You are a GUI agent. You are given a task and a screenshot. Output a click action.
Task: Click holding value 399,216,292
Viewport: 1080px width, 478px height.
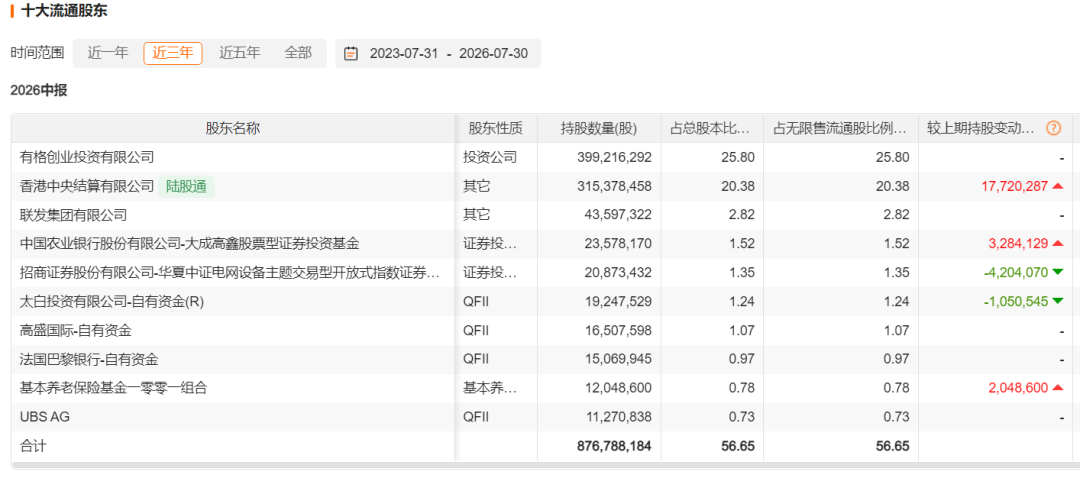tap(614, 157)
